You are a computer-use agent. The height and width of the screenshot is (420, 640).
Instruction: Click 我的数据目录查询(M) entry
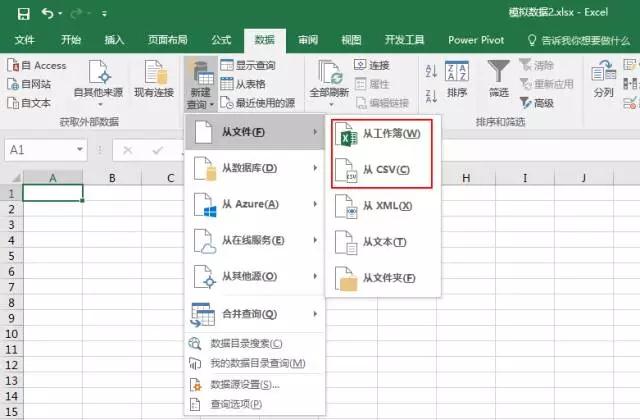pos(255,363)
